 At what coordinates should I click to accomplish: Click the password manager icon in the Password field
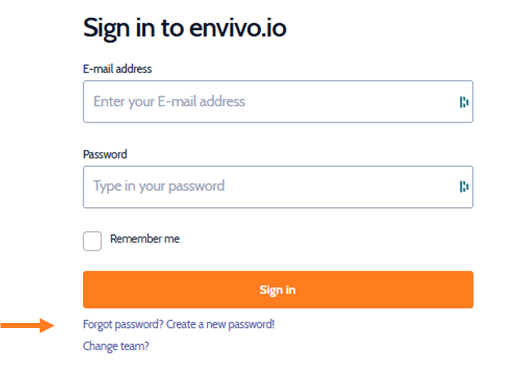point(464,187)
